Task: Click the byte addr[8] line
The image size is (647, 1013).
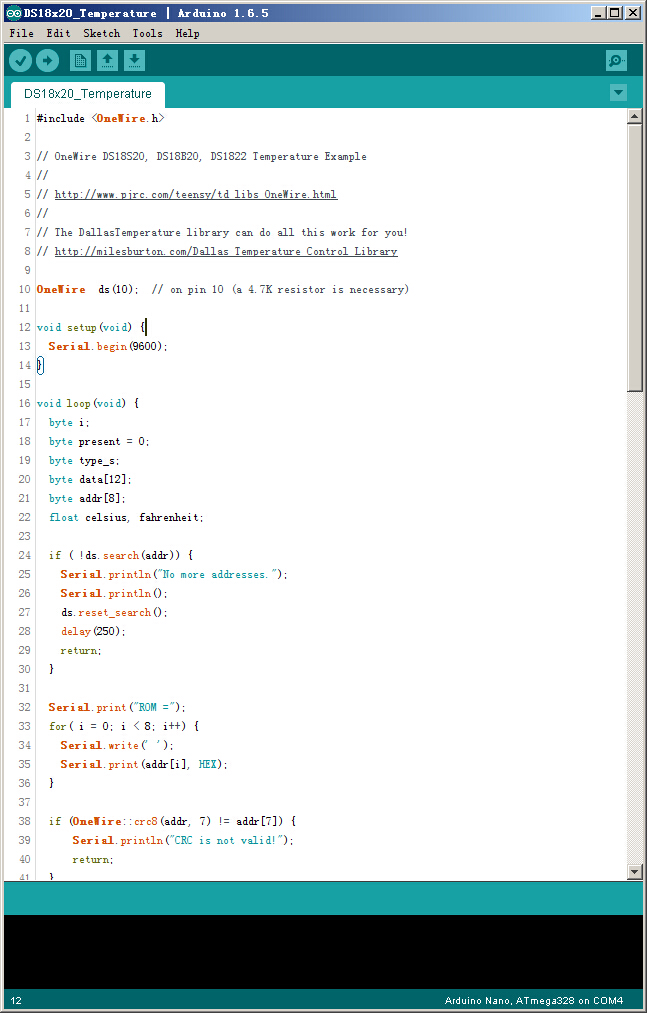Action: [87, 498]
